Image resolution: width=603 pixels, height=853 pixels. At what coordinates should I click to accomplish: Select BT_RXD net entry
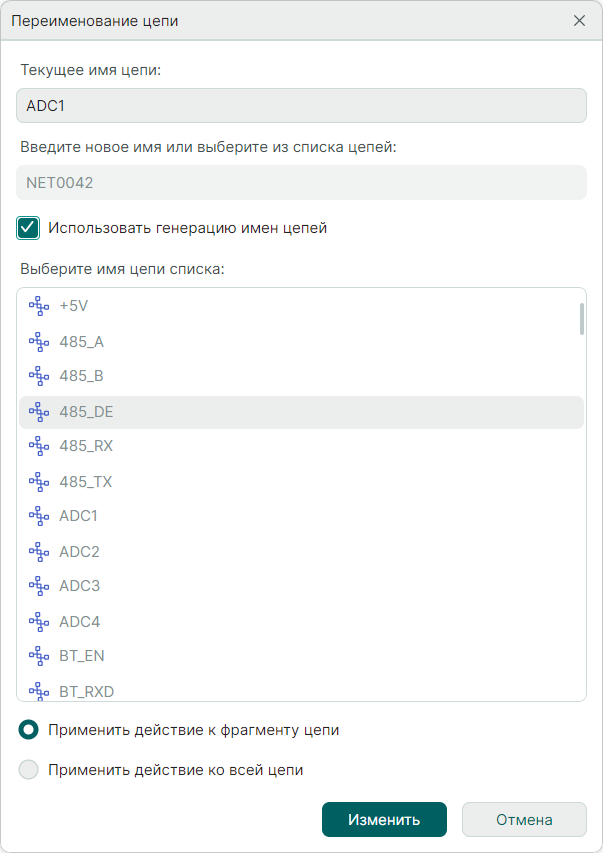click(x=86, y=690)
